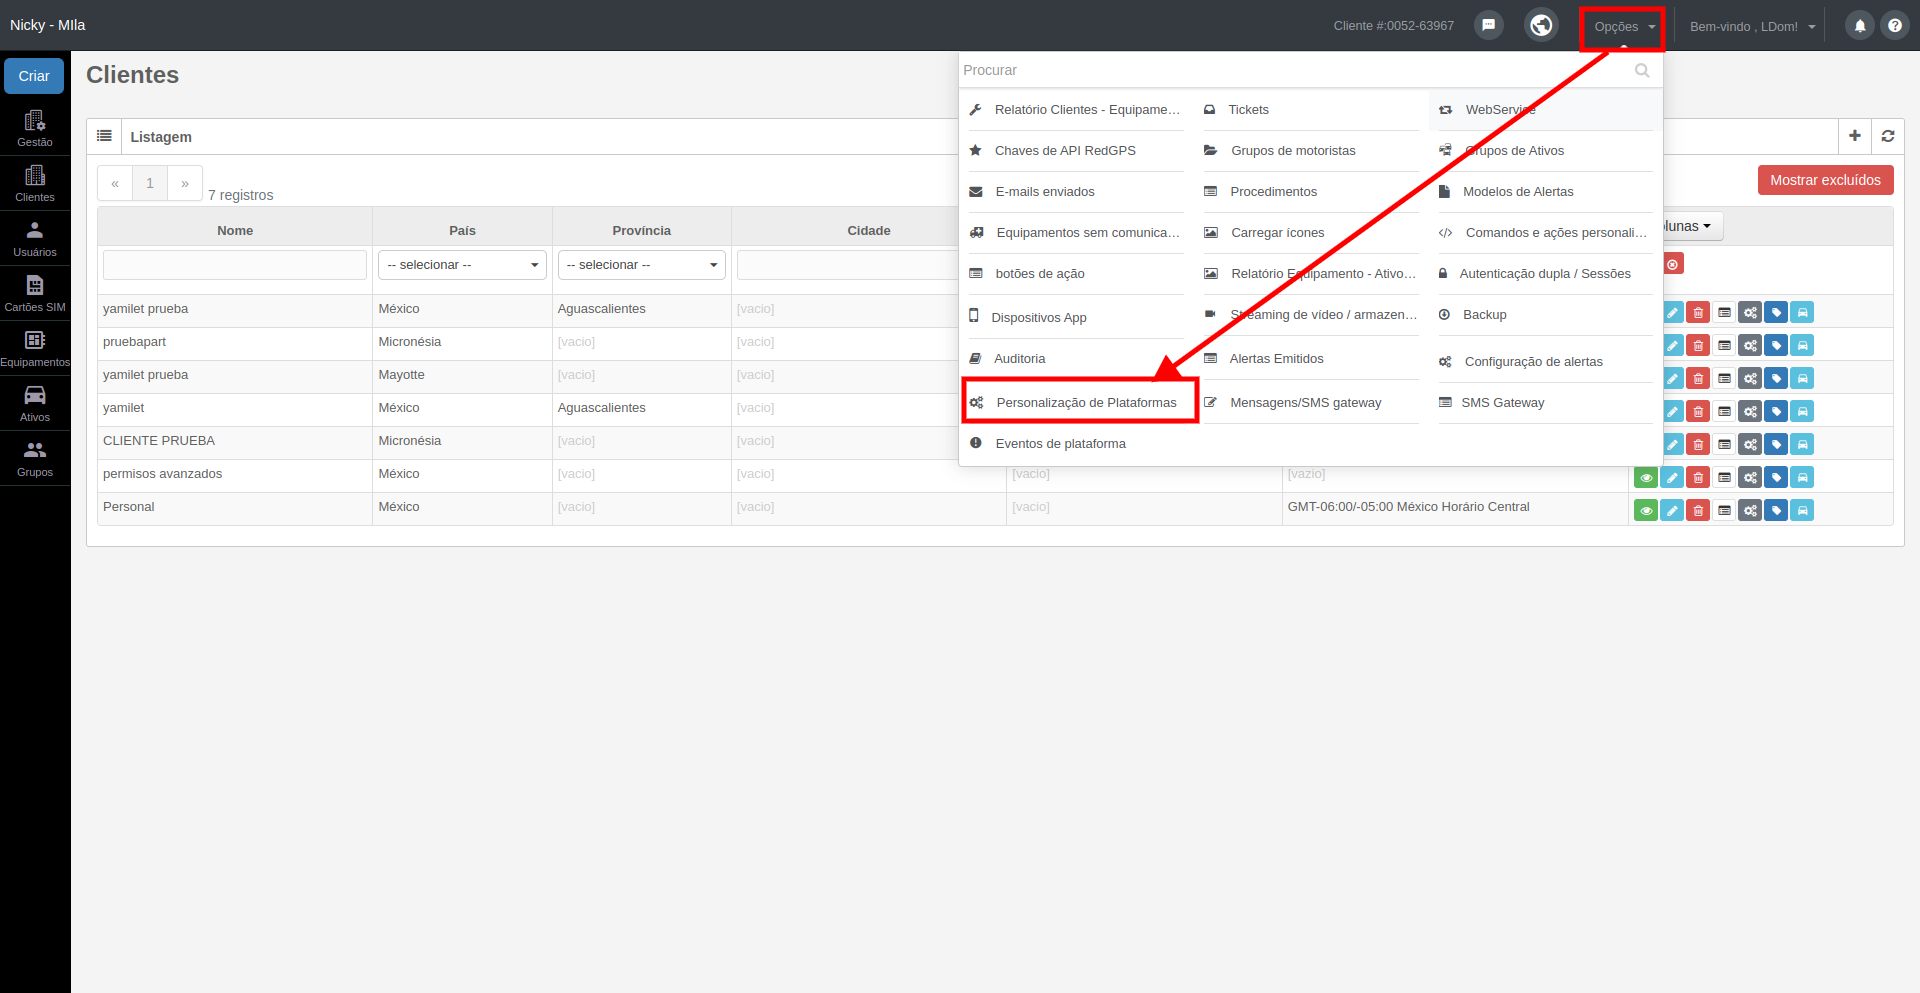Choose SMS Gateway in the options menu
This screenshot has height=993, width=1920.
(1502, 403)
